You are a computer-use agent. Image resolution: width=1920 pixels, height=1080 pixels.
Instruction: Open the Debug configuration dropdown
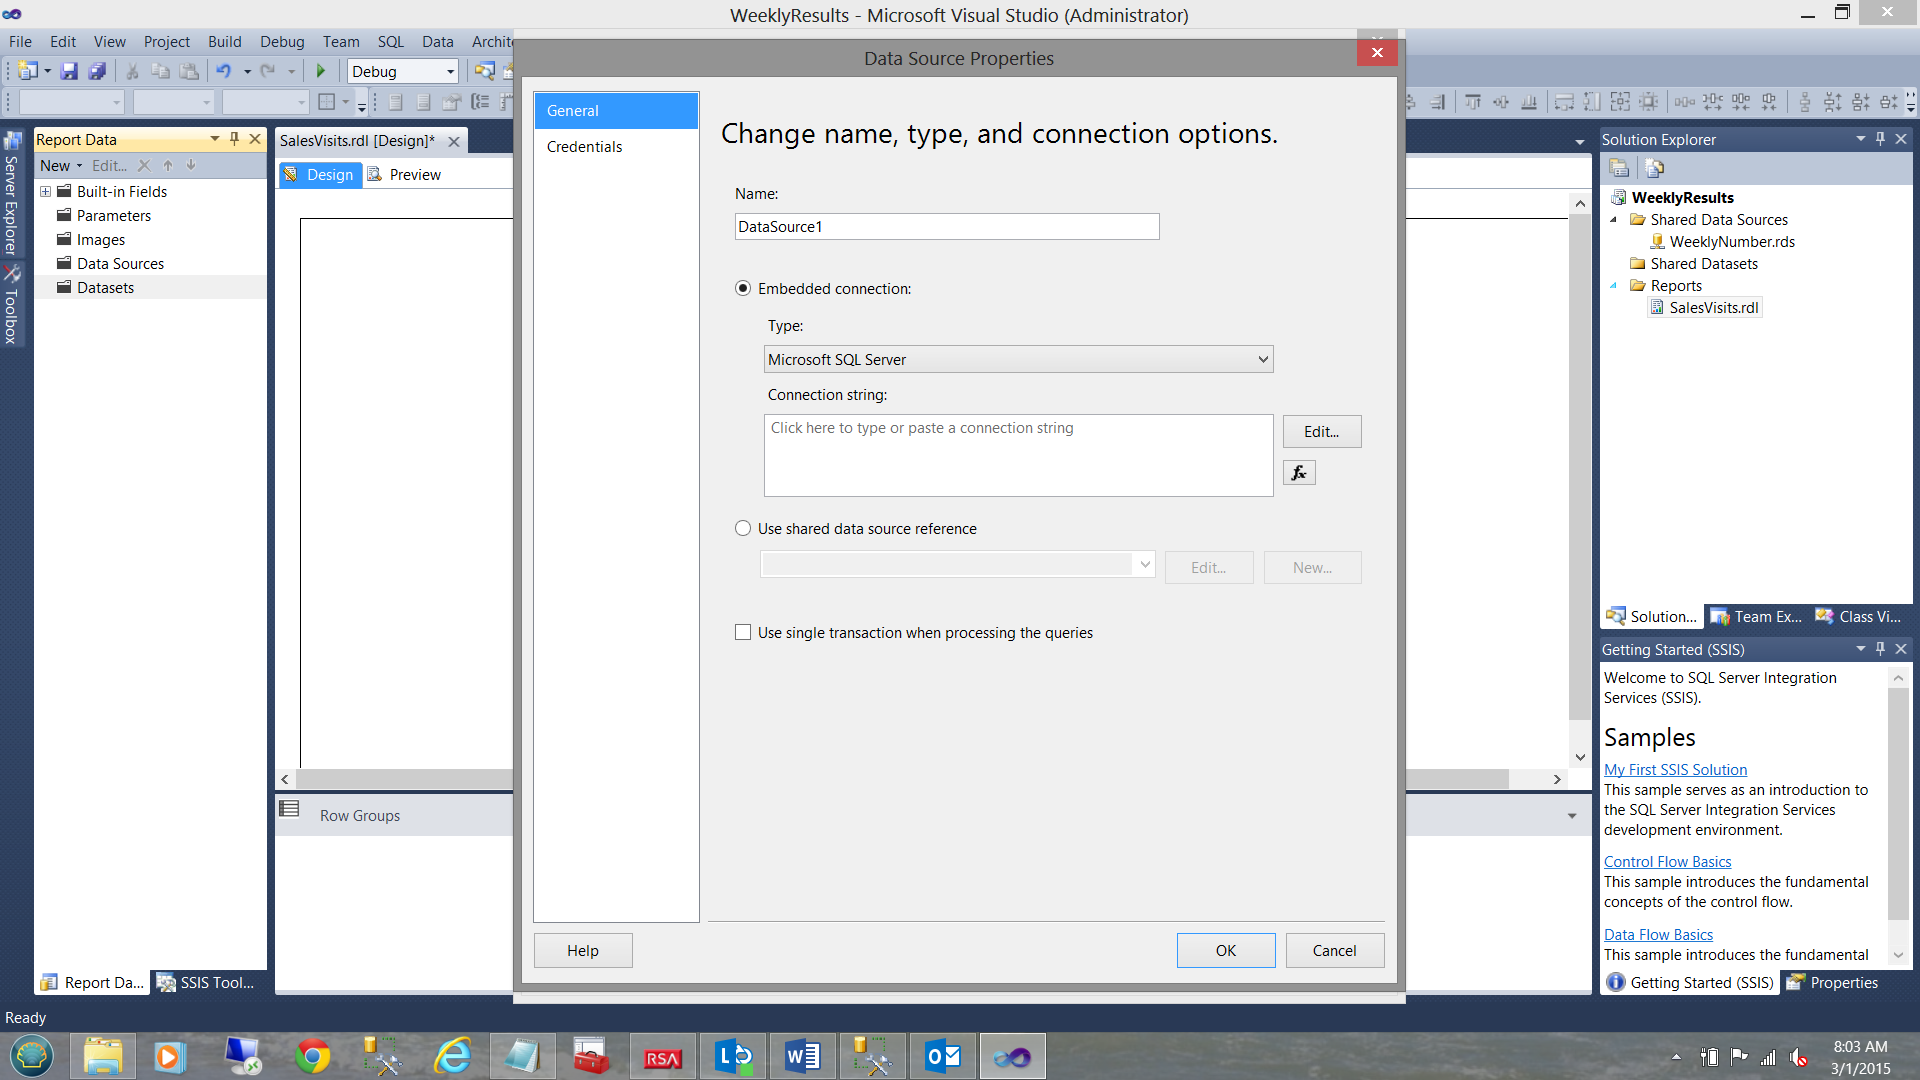click(449, 72)
